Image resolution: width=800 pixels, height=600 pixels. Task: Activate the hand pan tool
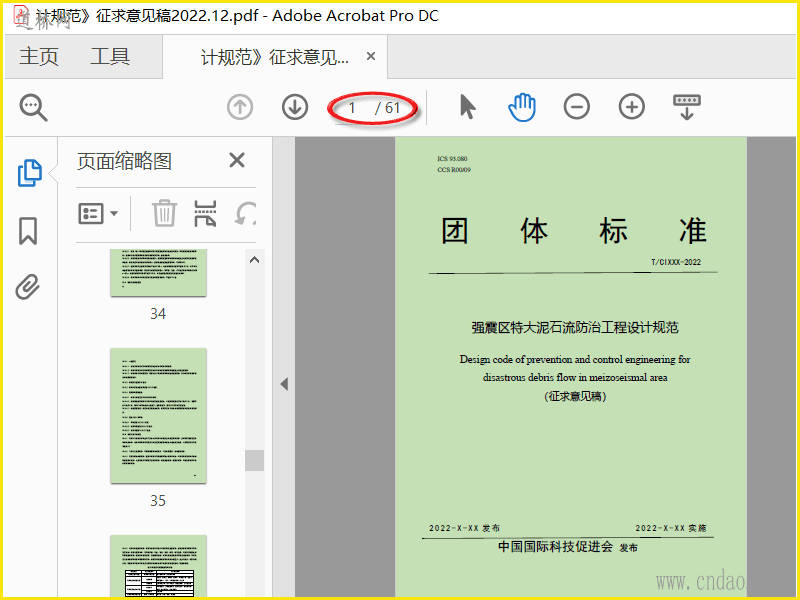522,107
